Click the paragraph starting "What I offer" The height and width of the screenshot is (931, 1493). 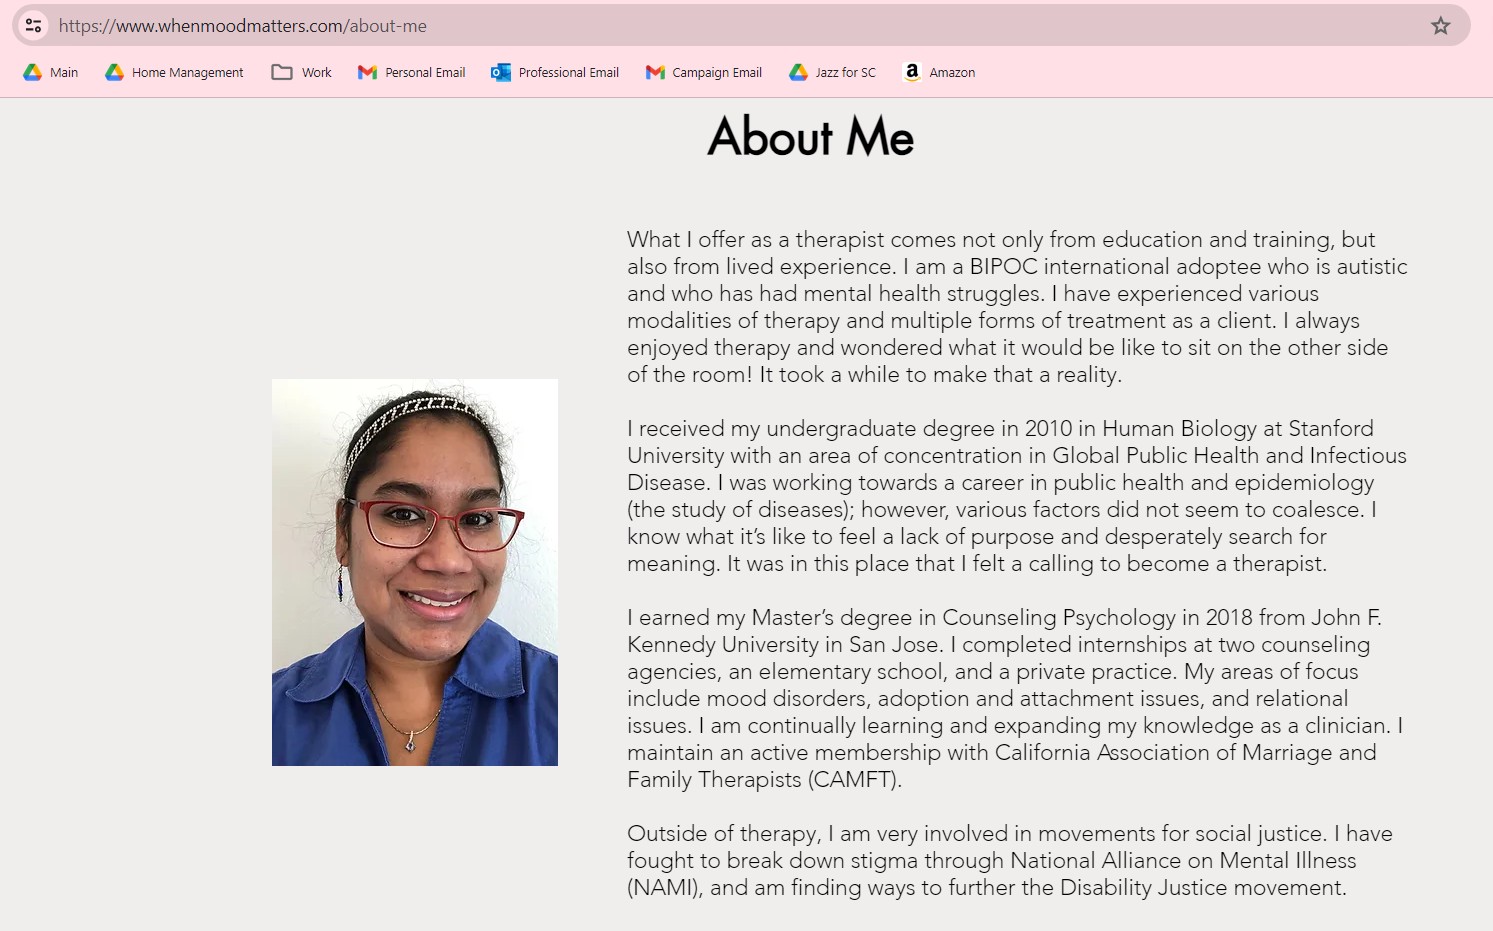point(1015,307)
